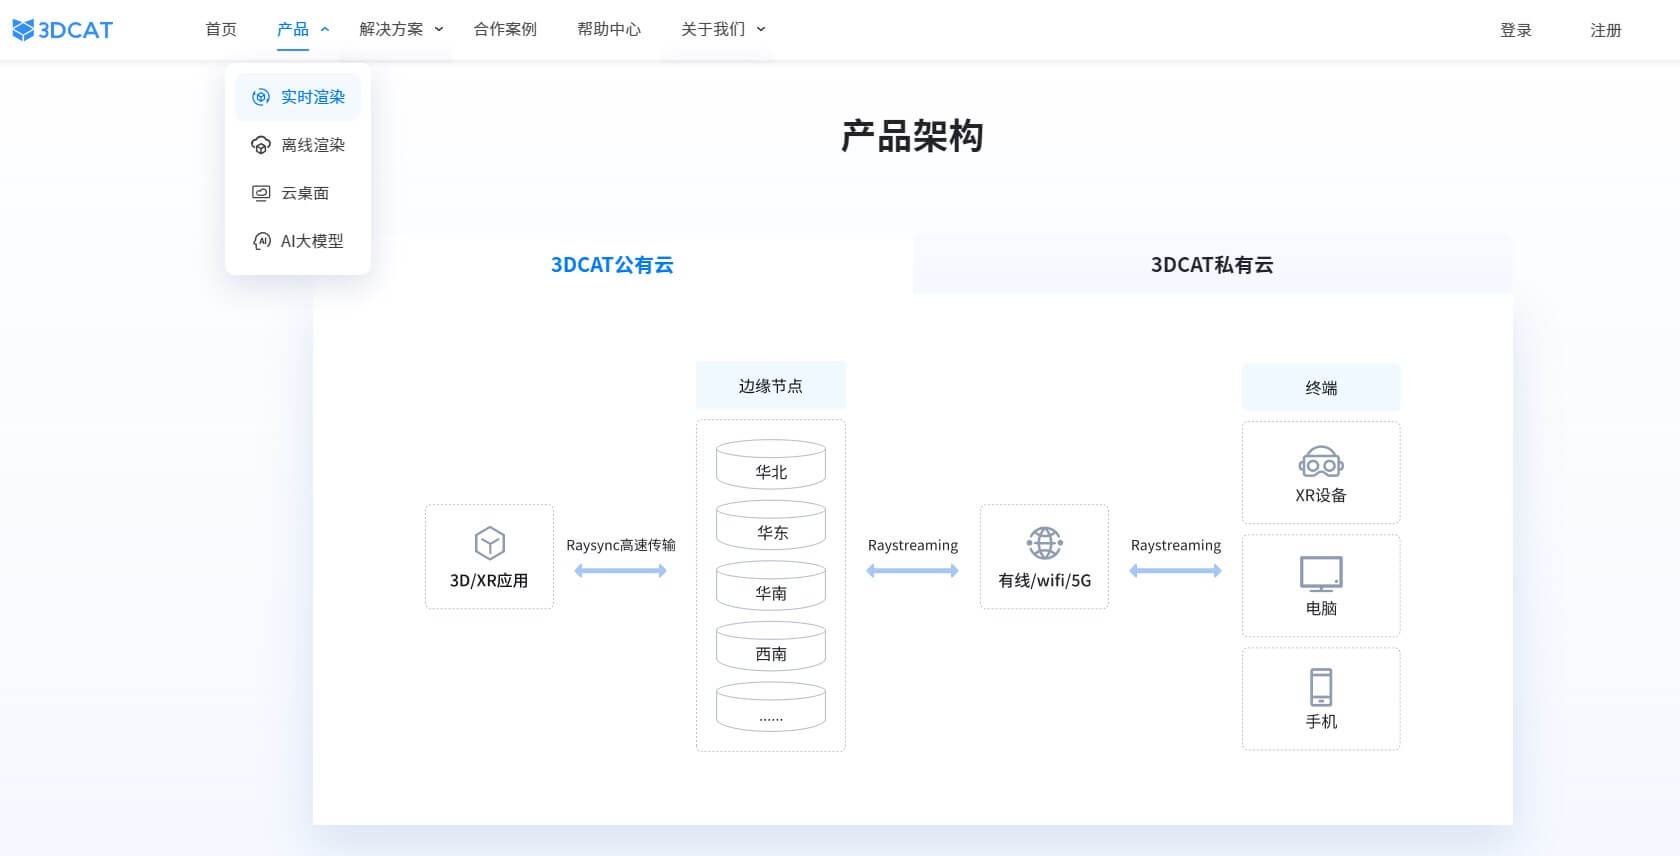
Task: Click the globe icon above 有线/wifi/5G
Action: click(1044, 543)
